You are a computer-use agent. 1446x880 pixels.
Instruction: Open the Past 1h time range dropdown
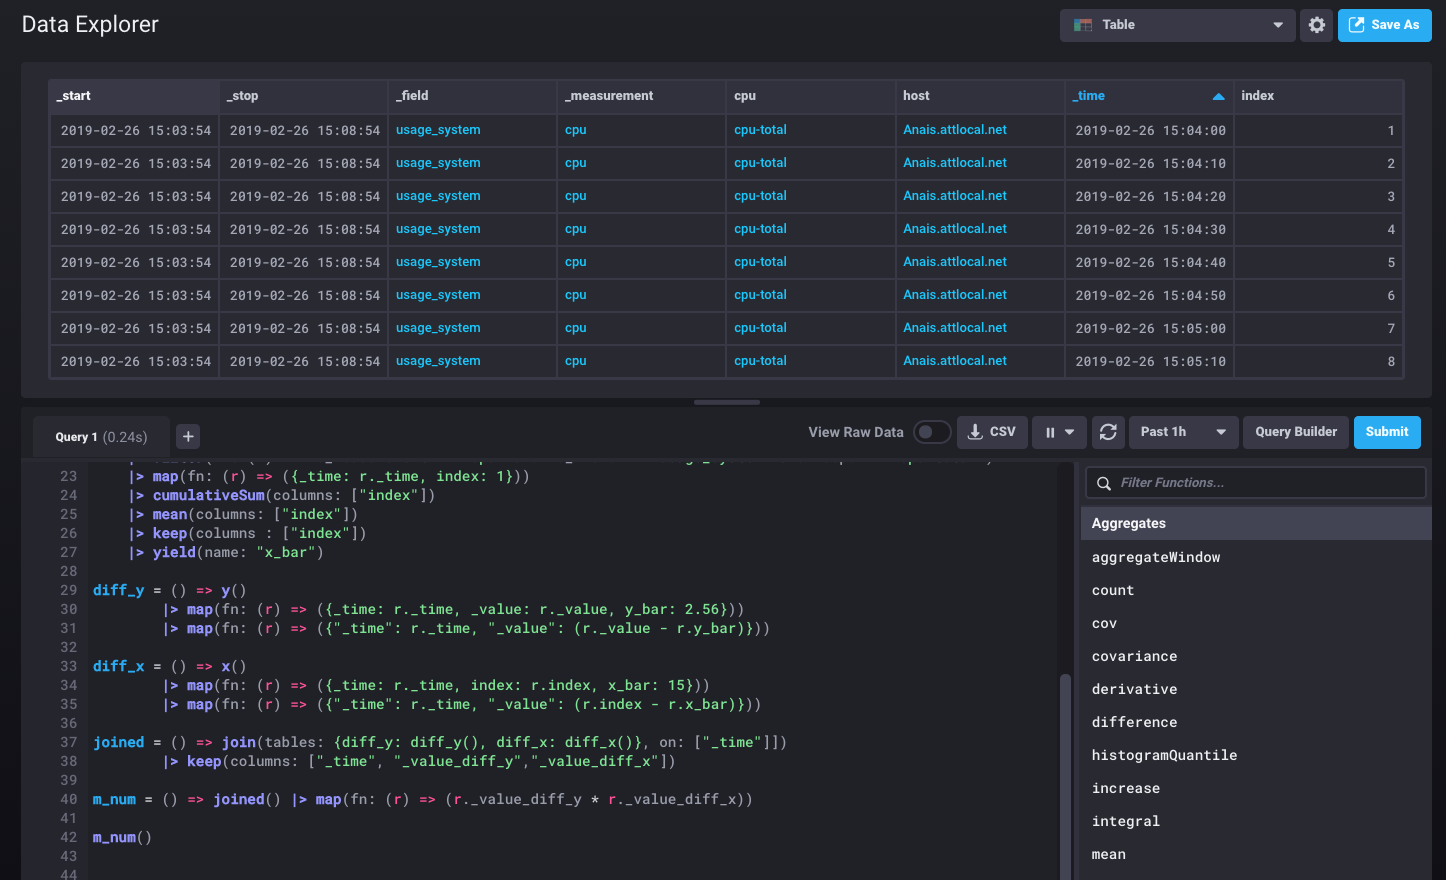tap(1183, 432)
